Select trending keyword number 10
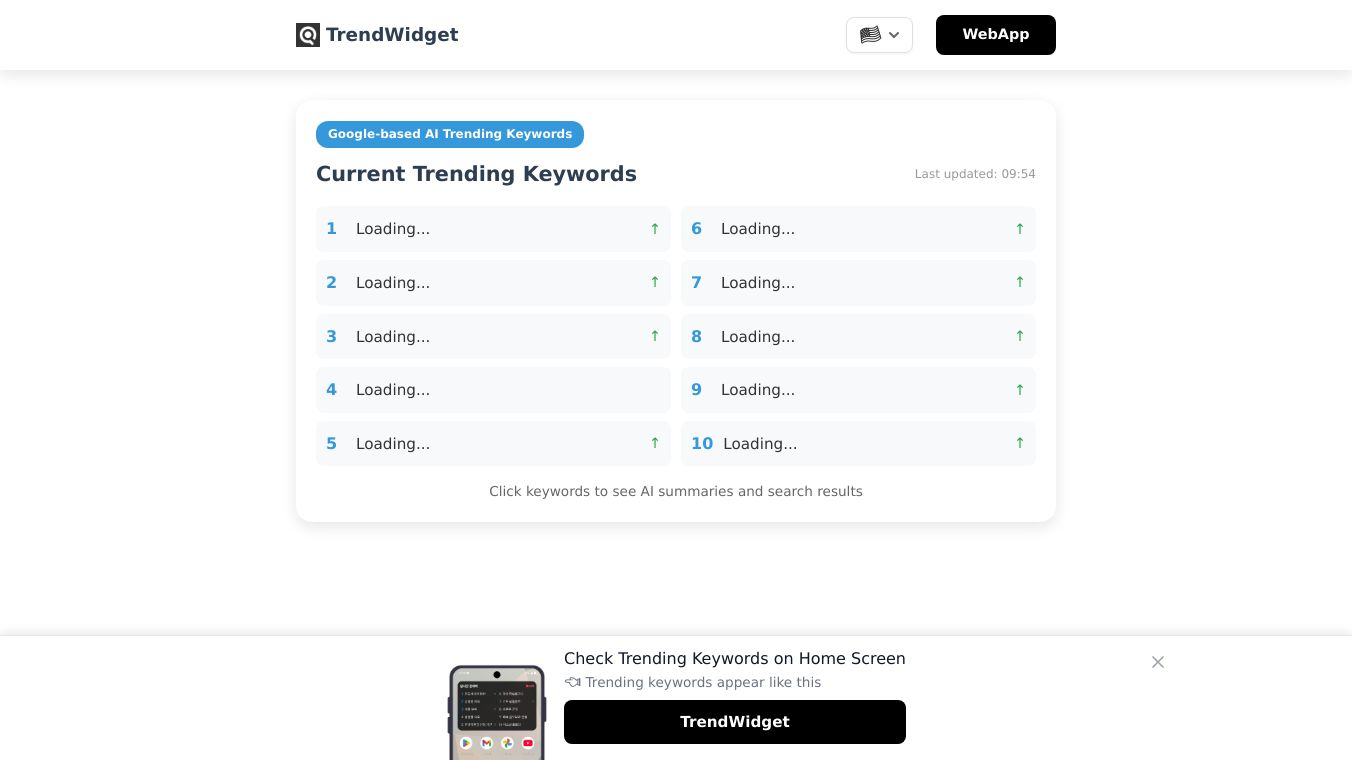 coord(858,443)
